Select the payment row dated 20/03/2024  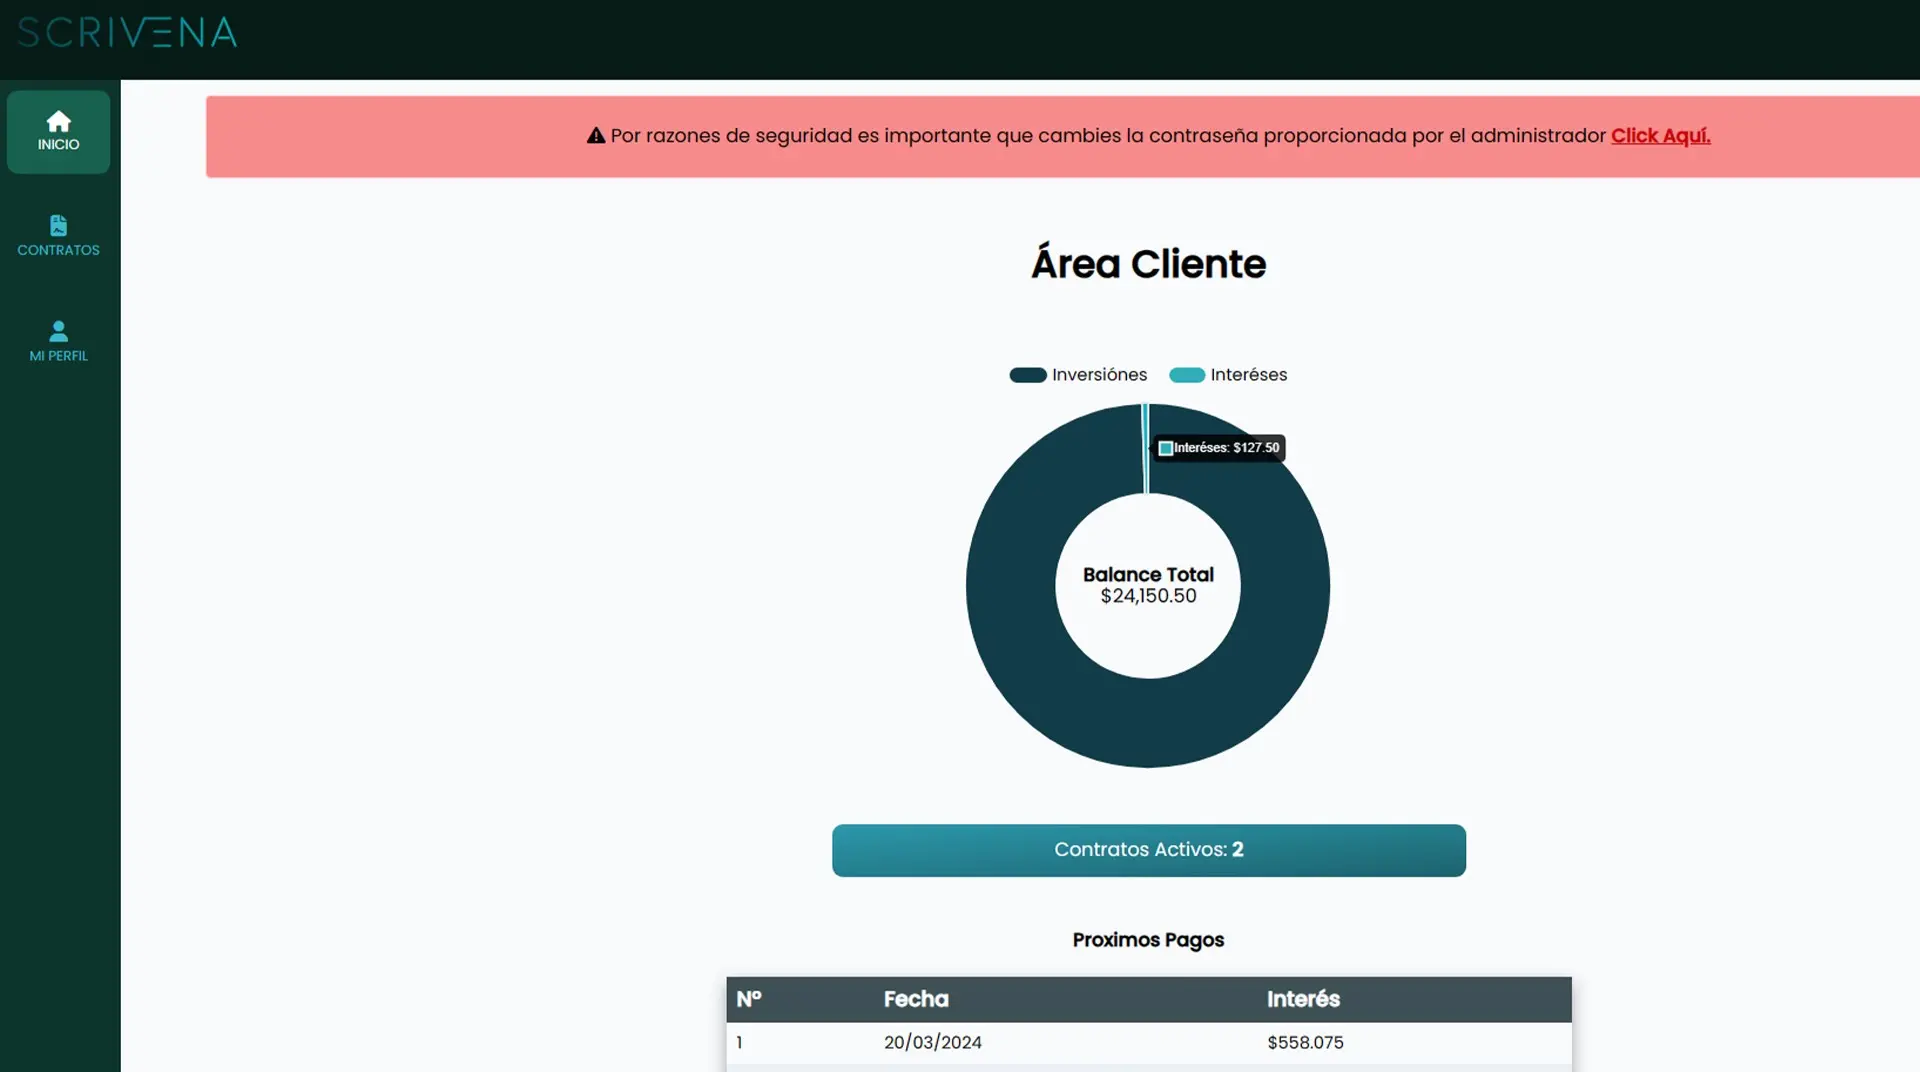point(1148,1042)
